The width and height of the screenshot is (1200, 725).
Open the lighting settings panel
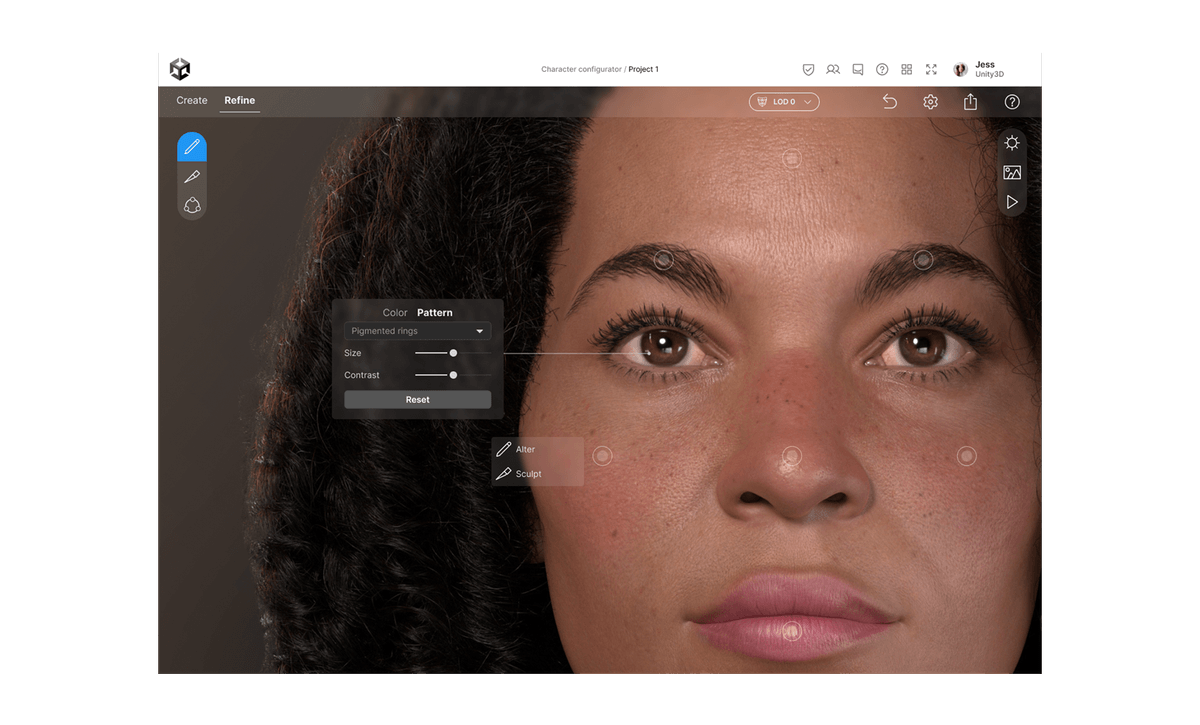pyautogui.click(x=1011, y=142)
